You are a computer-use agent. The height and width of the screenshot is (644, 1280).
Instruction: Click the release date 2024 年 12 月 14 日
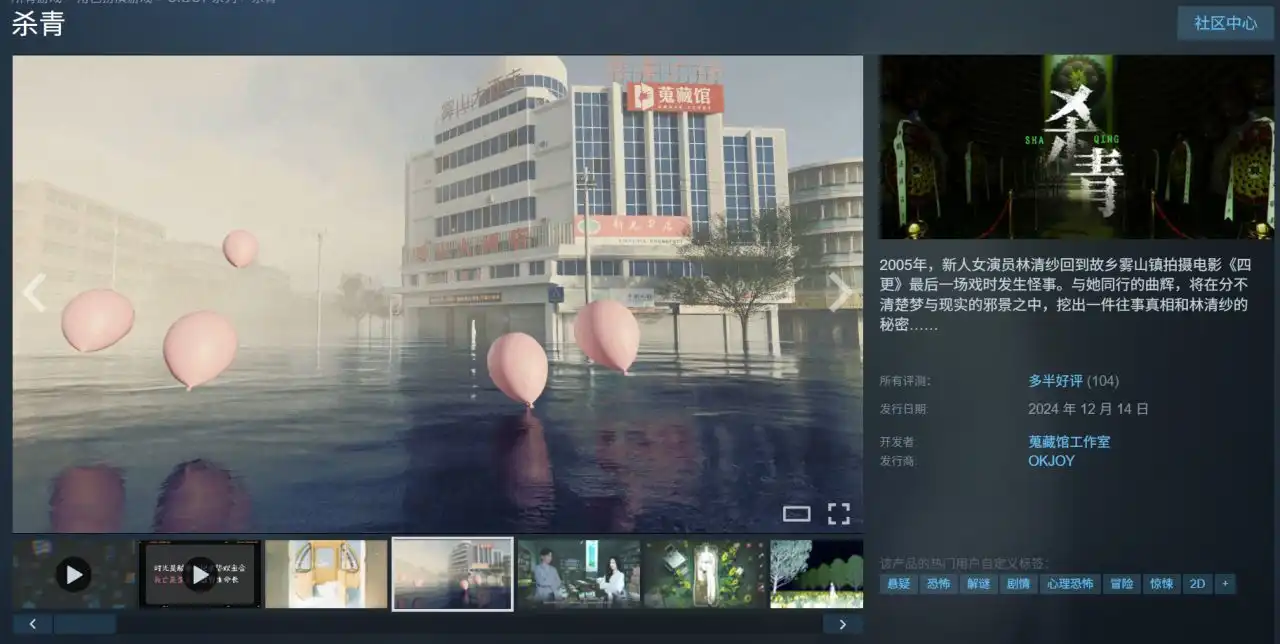pyautogui.click(x=1088, y=409)
